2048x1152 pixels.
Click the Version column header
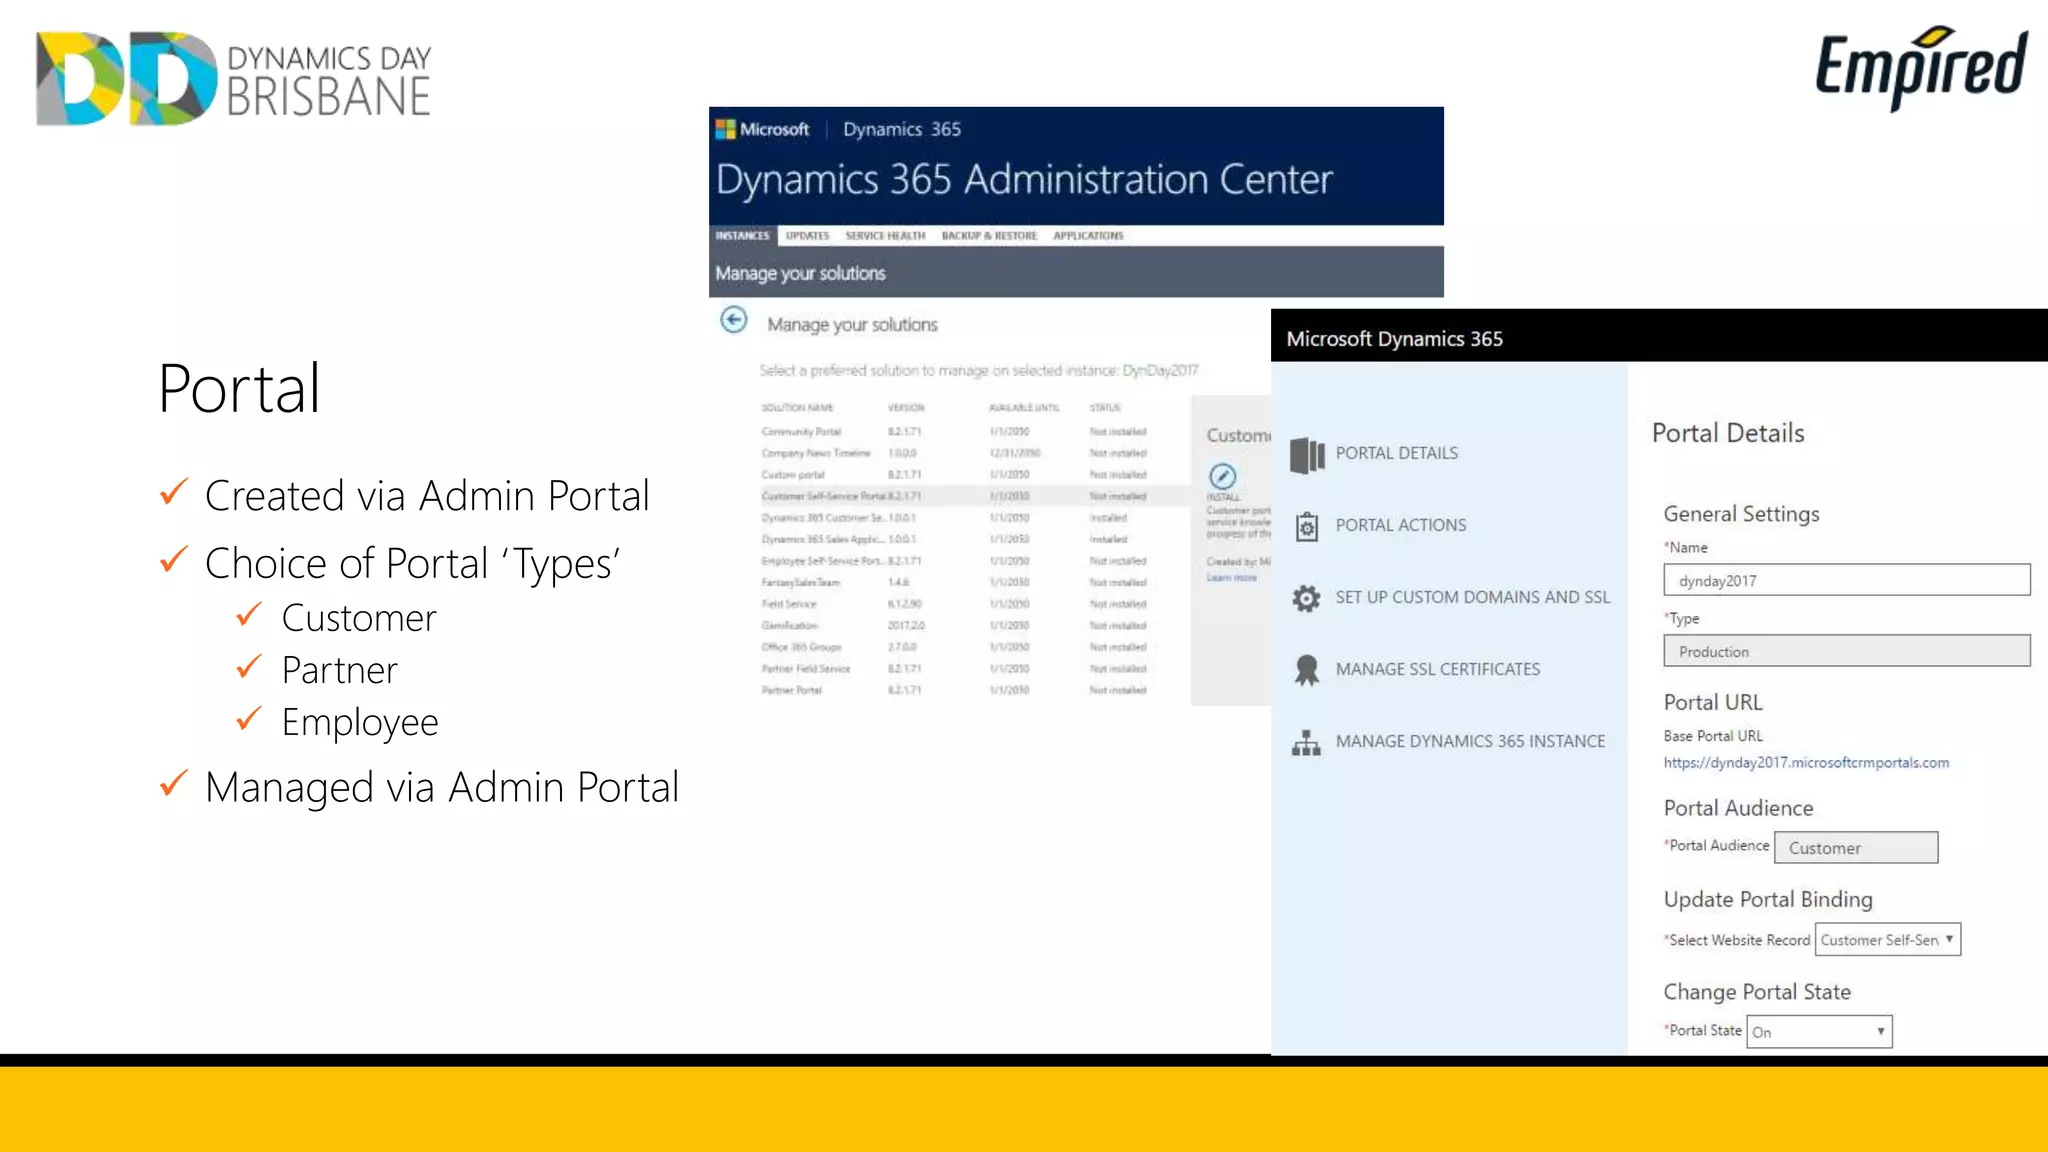906,408
